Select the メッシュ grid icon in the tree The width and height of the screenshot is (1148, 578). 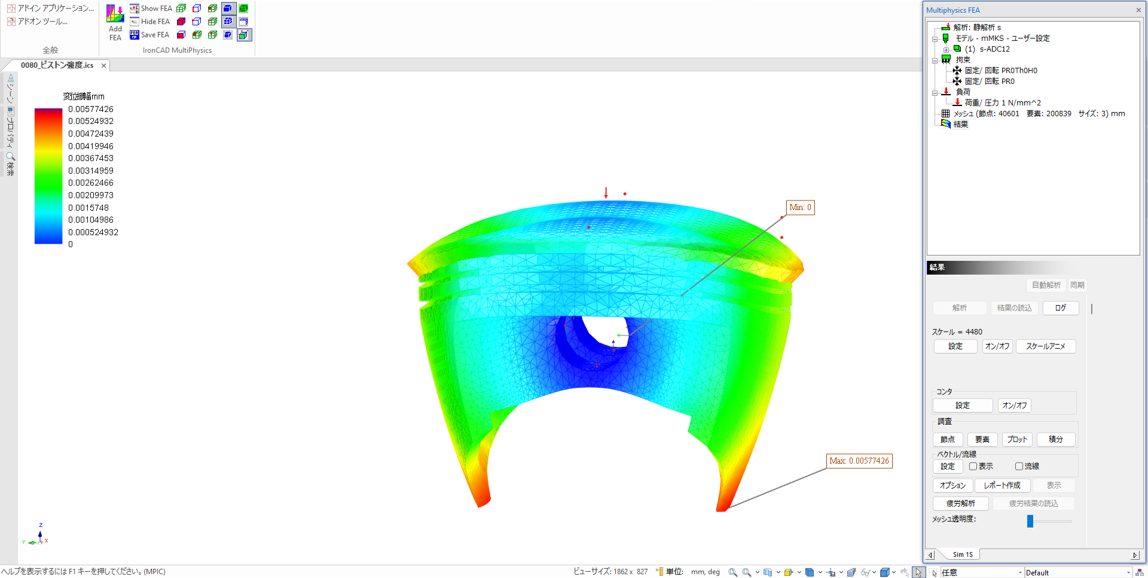coord(945,114)
